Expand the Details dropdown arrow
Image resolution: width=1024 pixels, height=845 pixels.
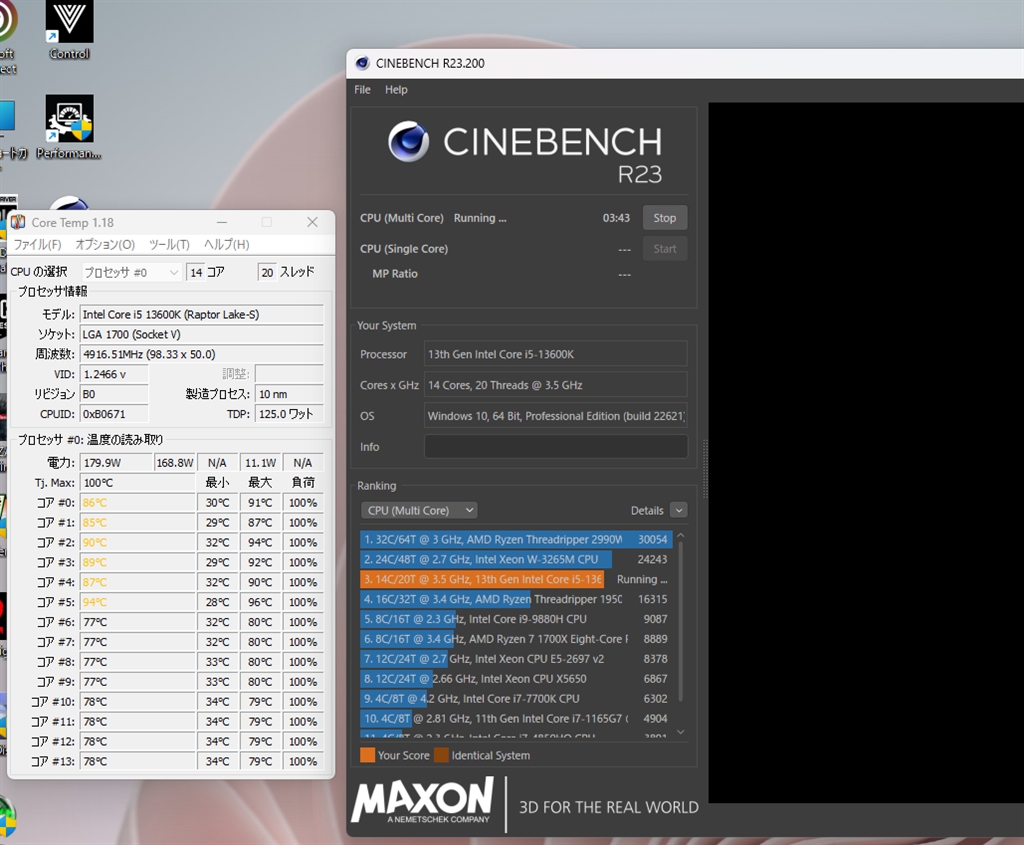click(679, 511)
